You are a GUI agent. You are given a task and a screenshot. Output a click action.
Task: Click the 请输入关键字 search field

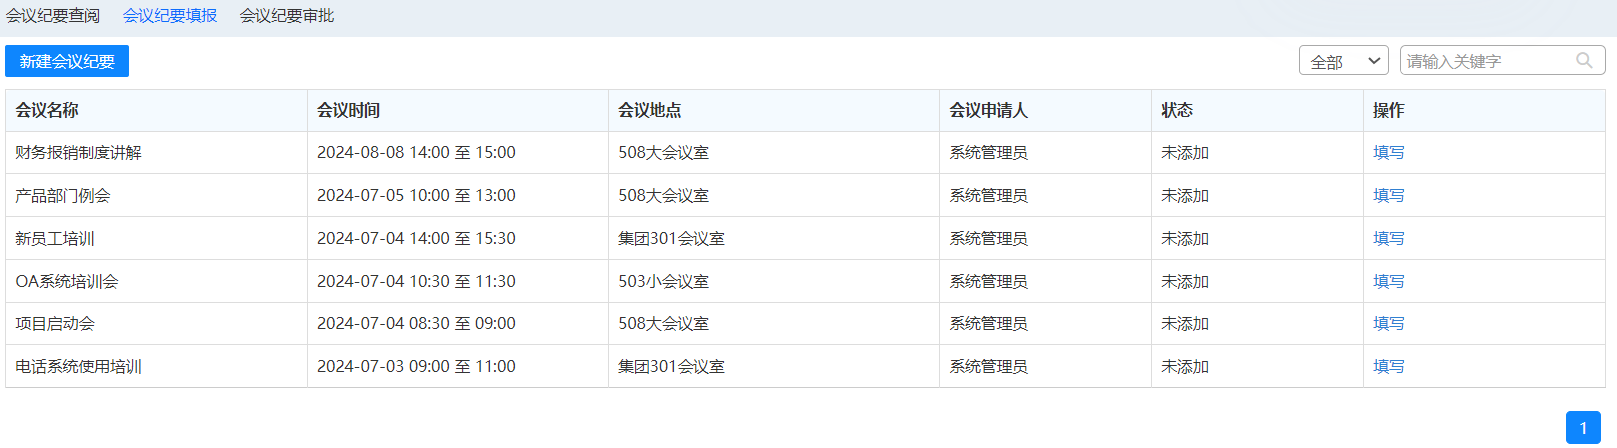tap(1485, 61)
